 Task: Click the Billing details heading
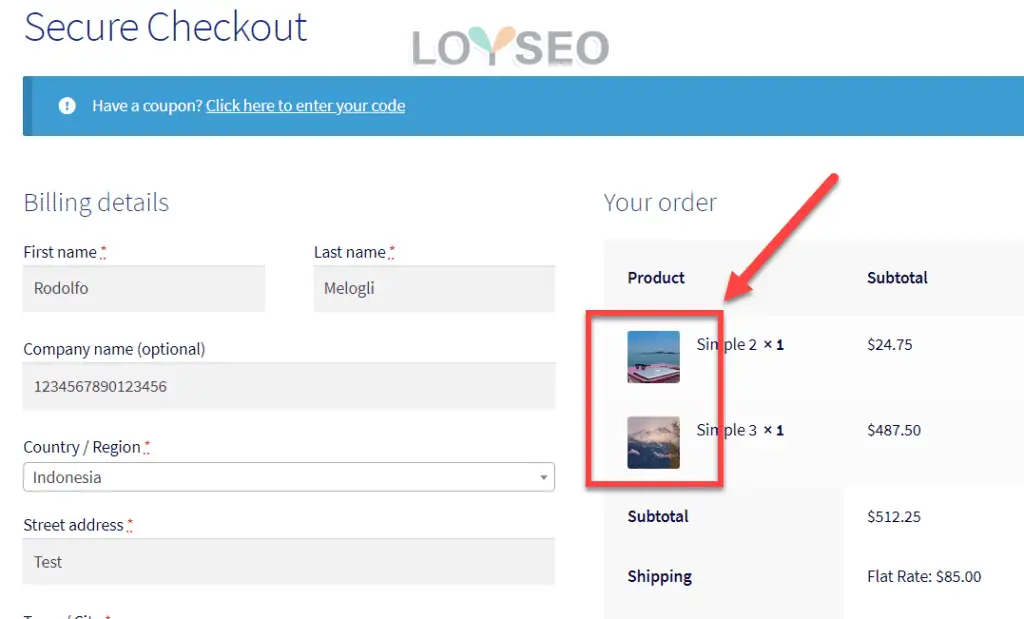tap(96, 203)
